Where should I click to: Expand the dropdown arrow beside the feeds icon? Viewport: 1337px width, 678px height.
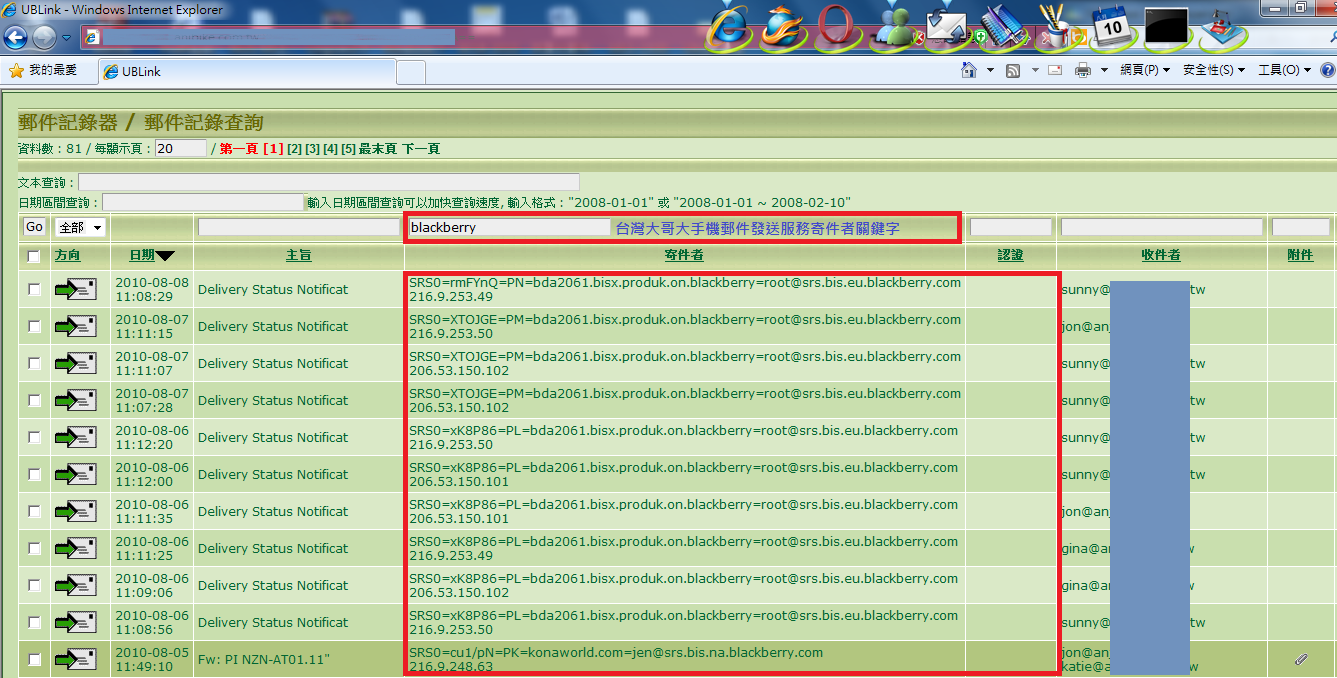pos(1033,71)
